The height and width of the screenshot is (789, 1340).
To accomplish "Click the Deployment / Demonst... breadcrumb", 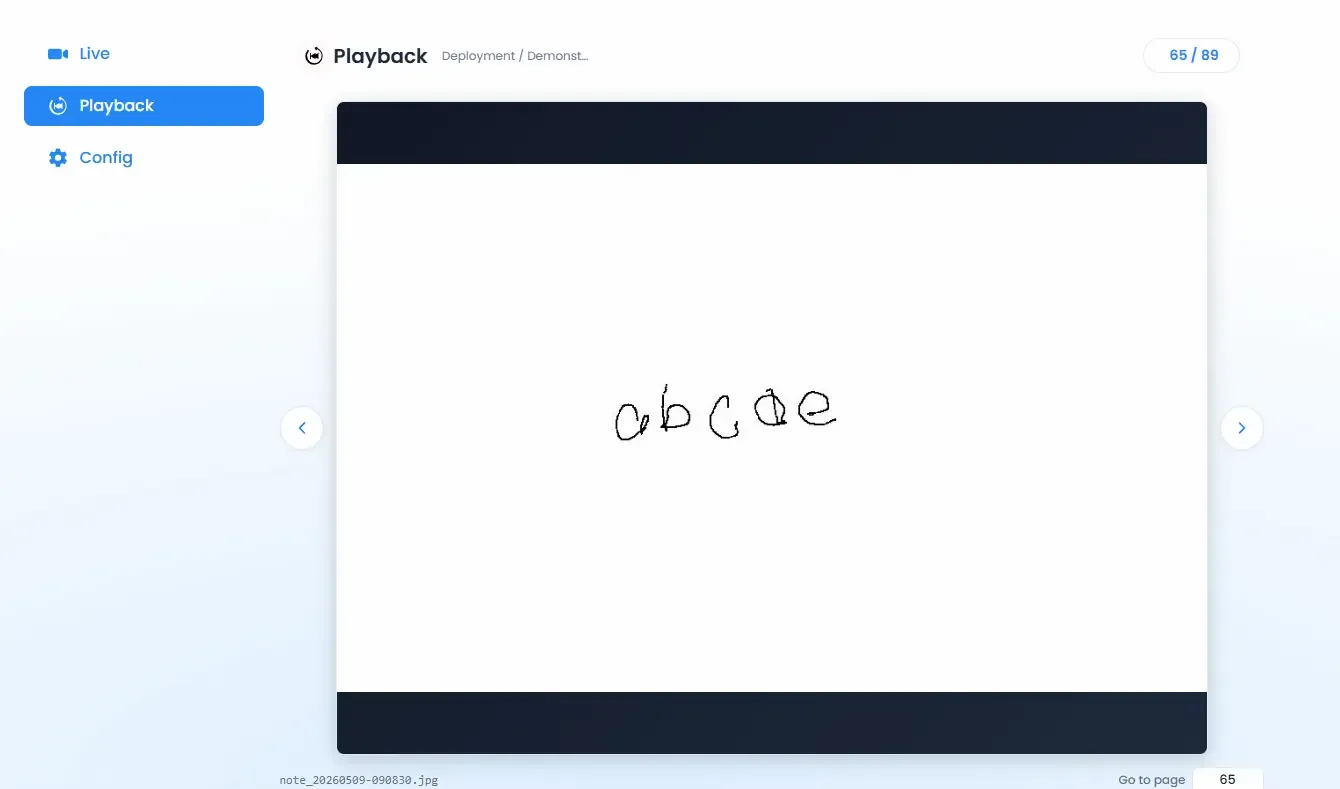I will 515,56.
